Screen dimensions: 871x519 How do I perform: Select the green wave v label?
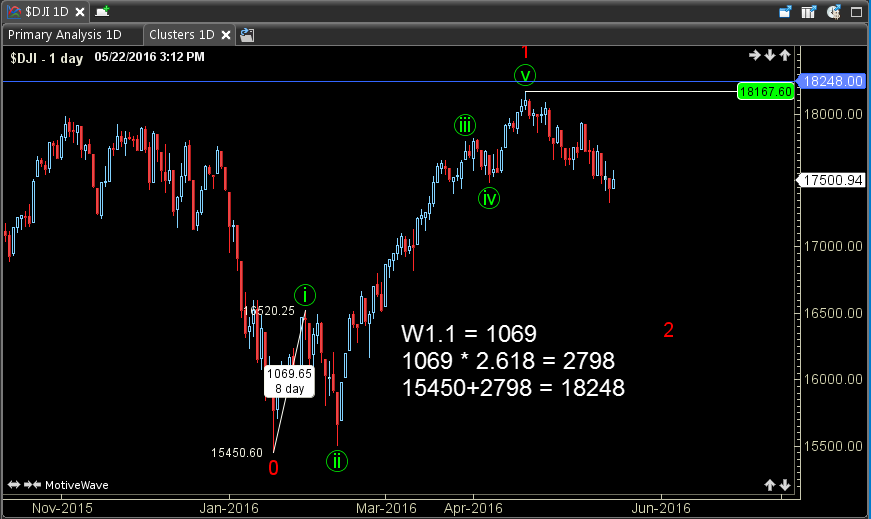(525, 75)
